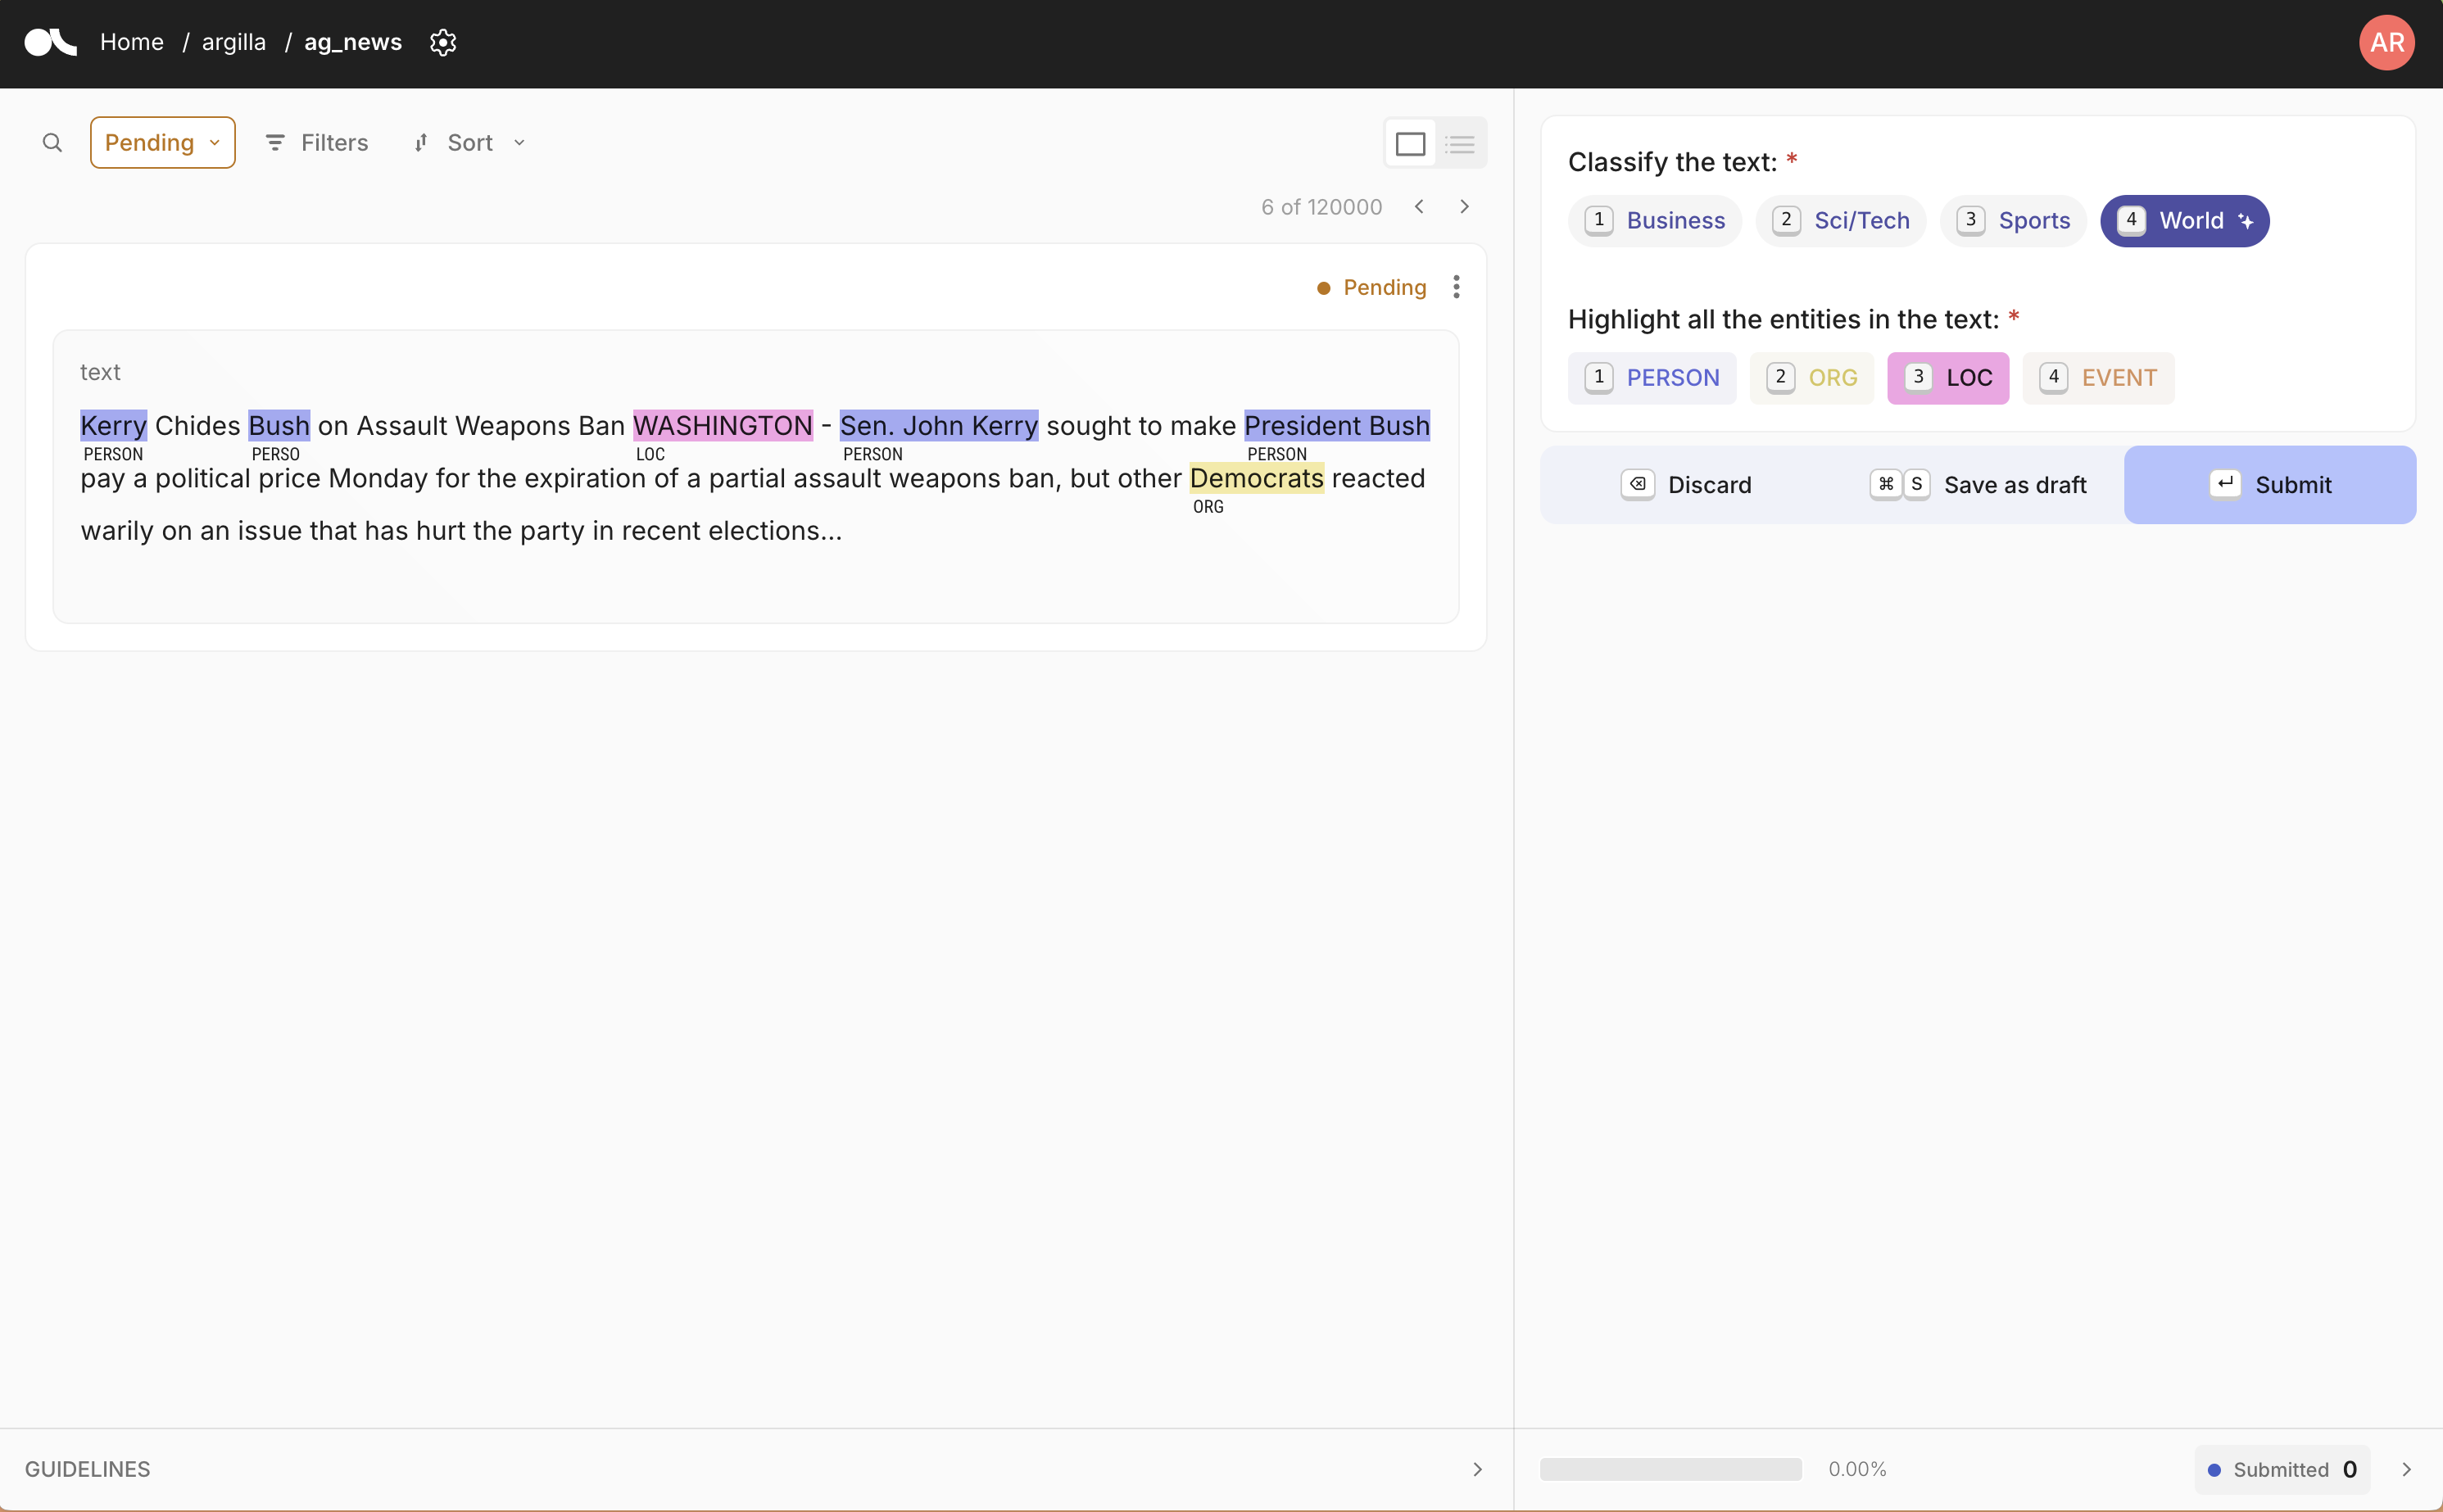Submit the annotation response
Image resolution: width=2443 pixels, height=1512 pixels.
2269,485
